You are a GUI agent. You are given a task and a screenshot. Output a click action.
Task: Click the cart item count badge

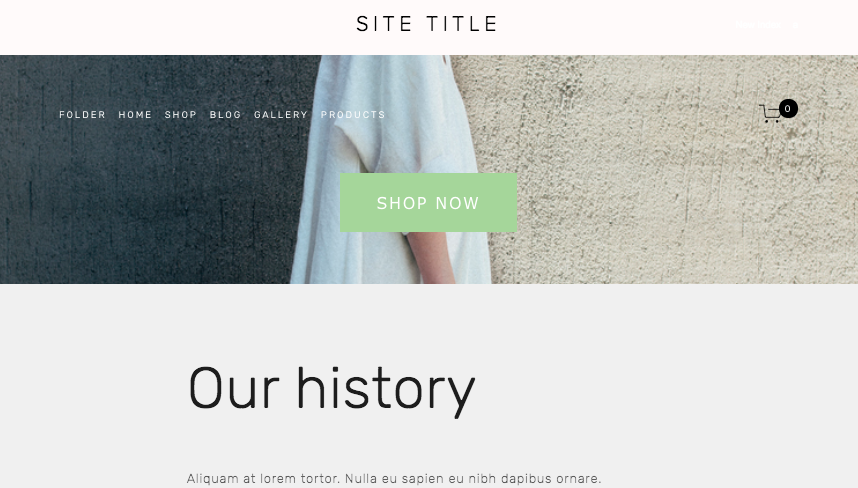(788, 108)
